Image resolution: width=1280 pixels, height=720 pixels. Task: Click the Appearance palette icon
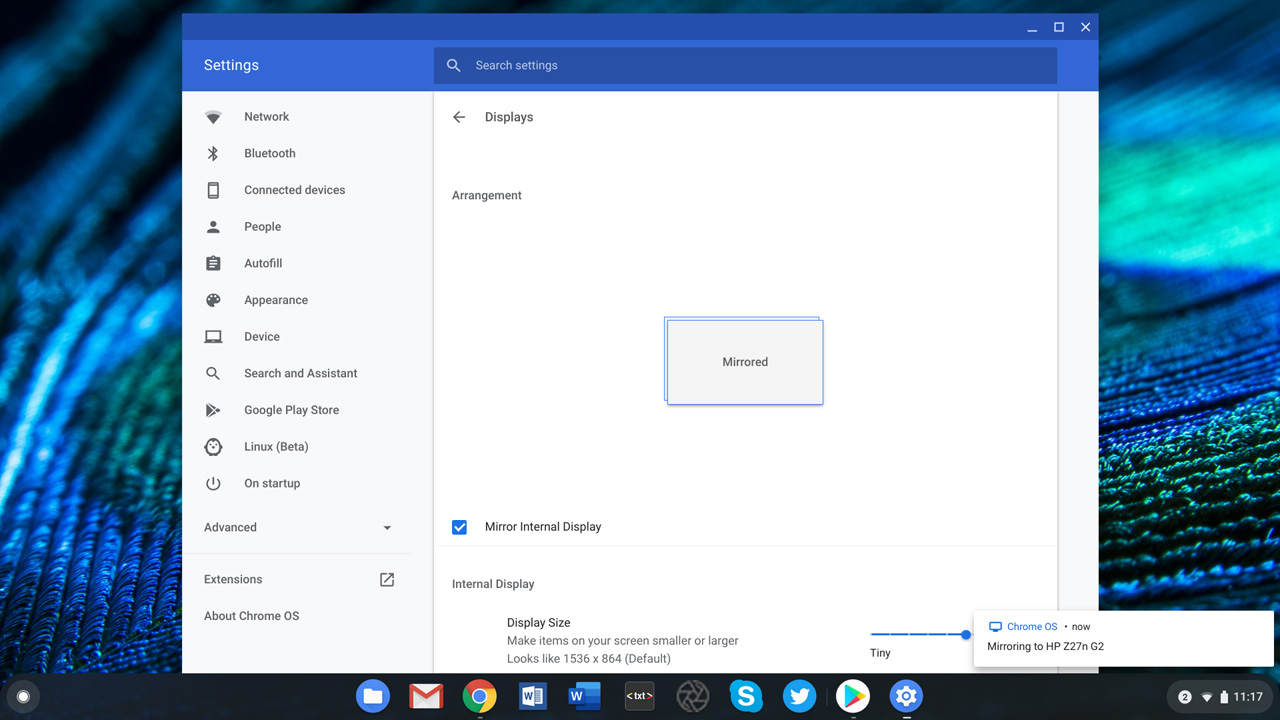(x=213, y=300)
